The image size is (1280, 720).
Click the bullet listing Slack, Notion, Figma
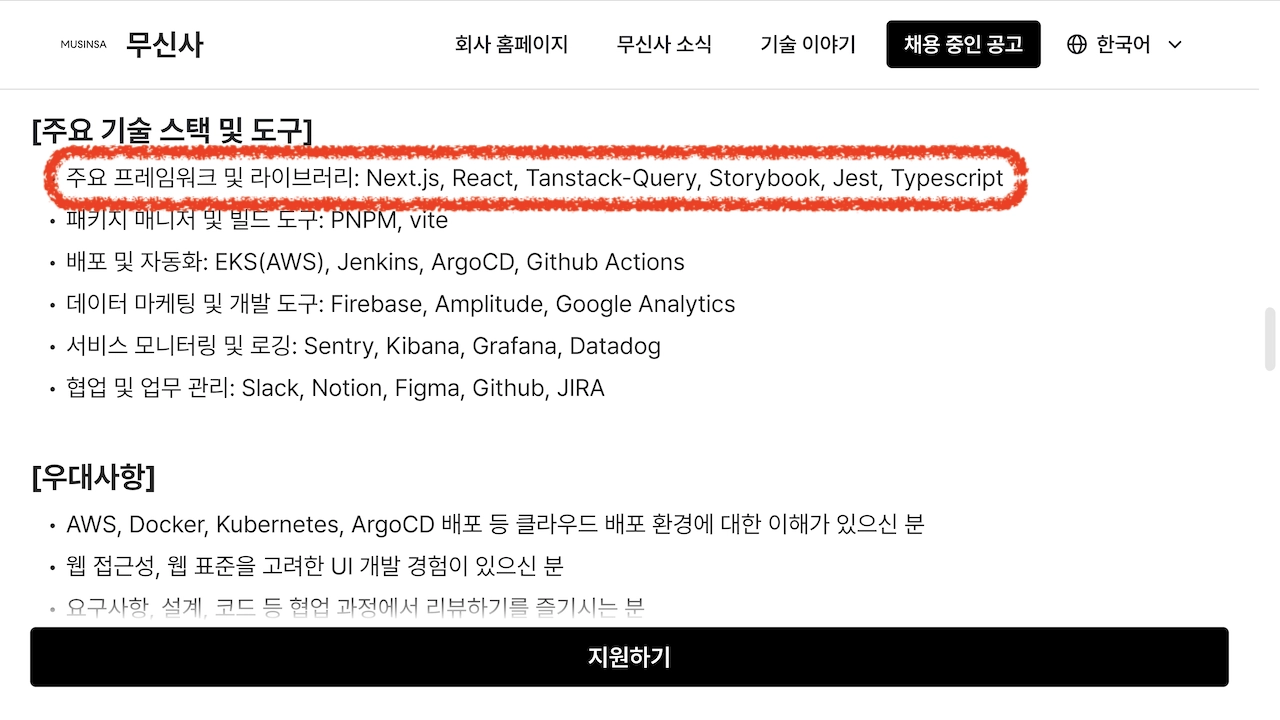coord(335,388)
